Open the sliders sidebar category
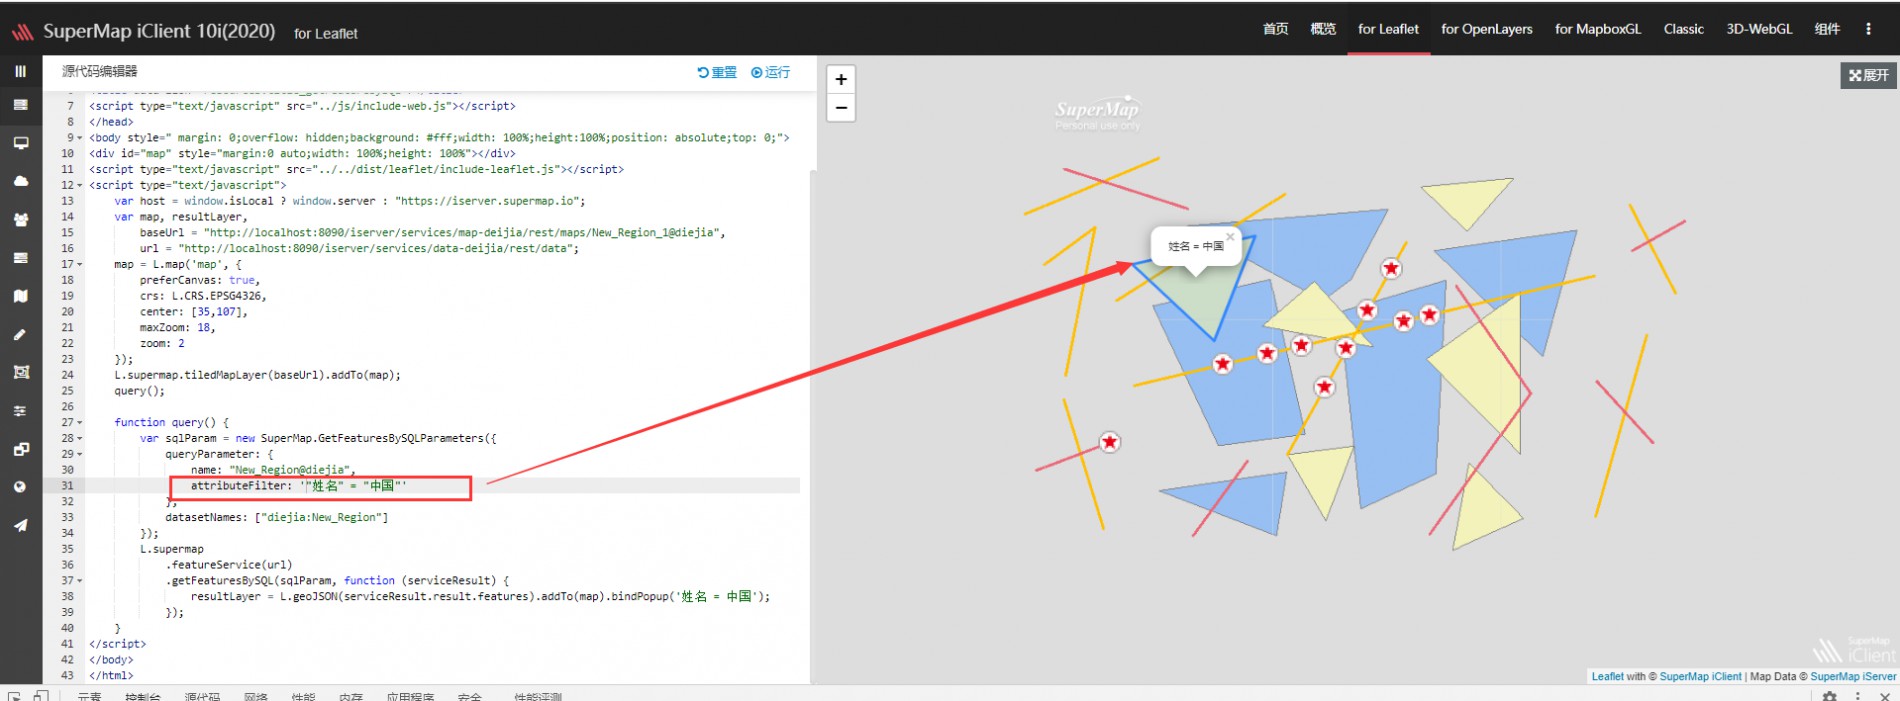Screen dimensions: 1900x701 pos(20,411)
